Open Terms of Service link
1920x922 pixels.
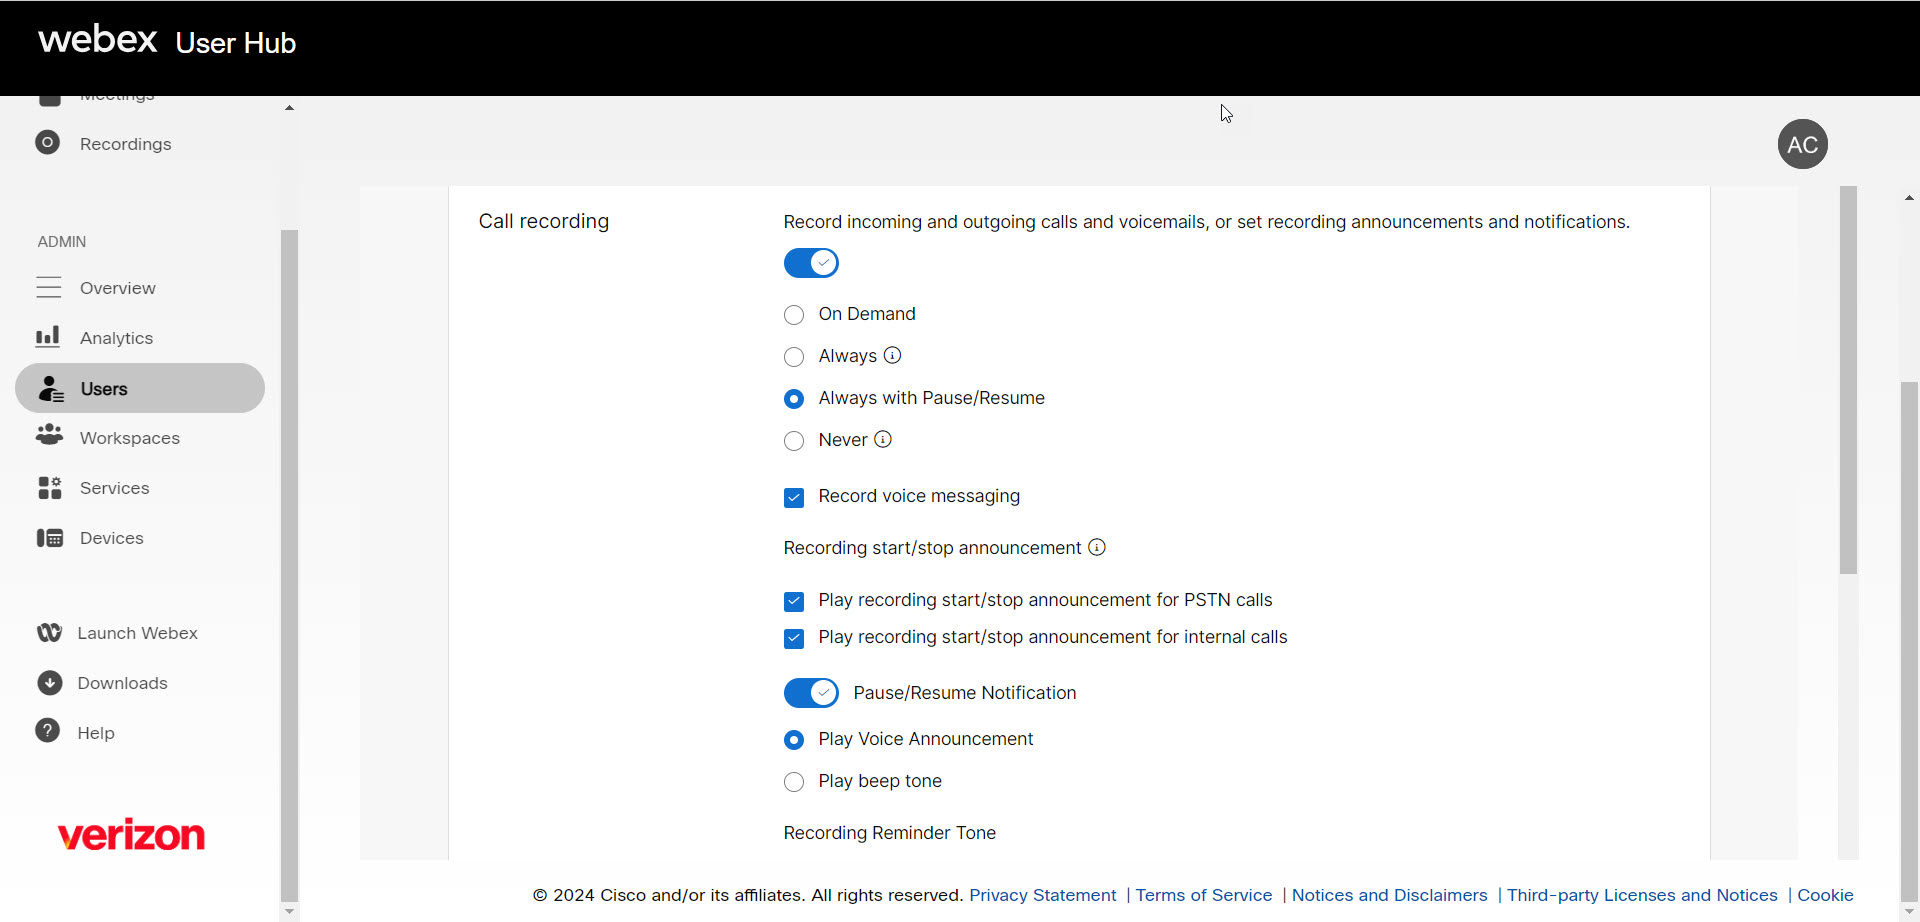click(x=1203, y=895)
